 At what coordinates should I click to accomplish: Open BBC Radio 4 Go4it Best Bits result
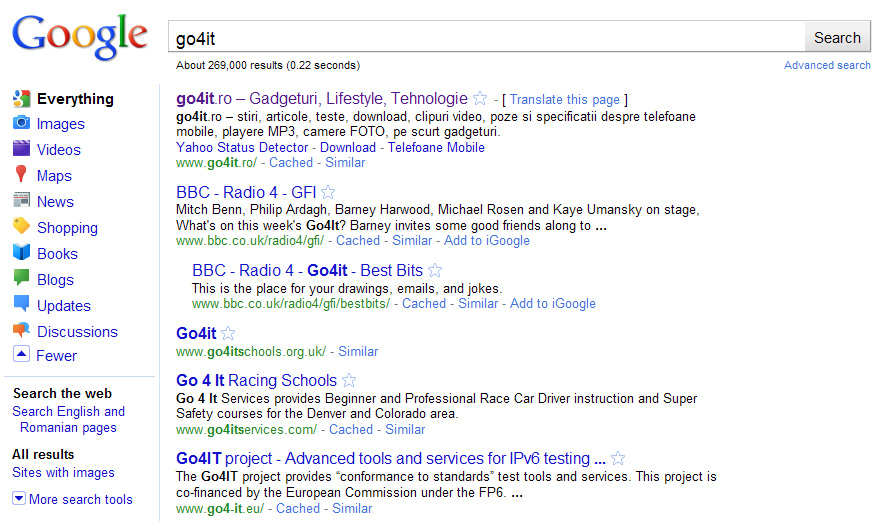[x=307, y=270]
